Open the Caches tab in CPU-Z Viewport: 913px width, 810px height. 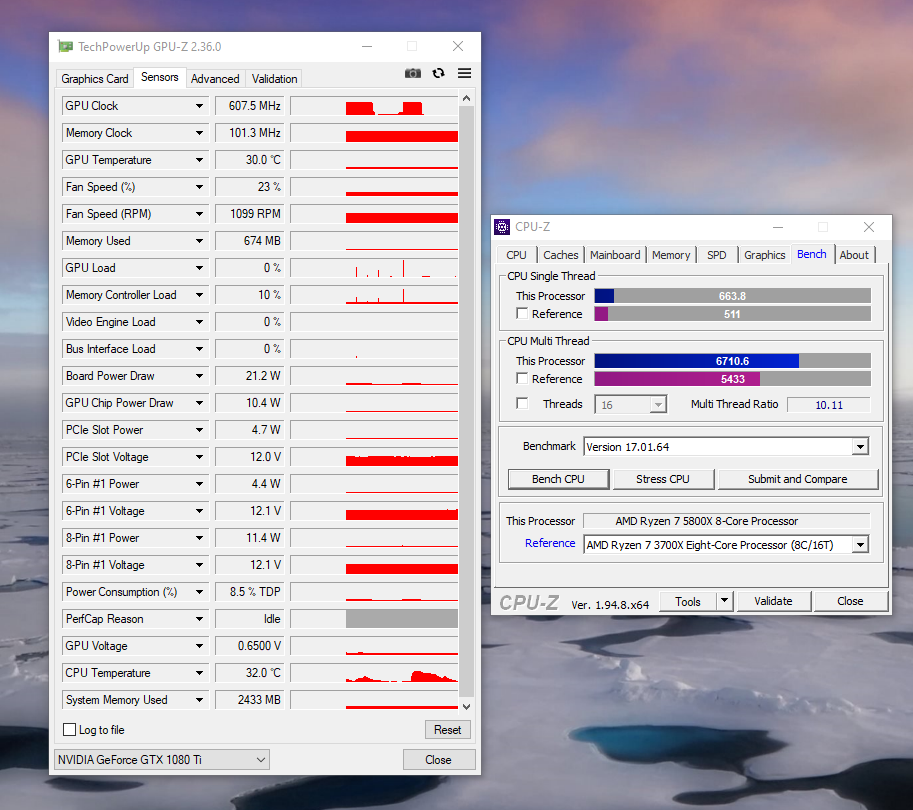tap(561, 255)
